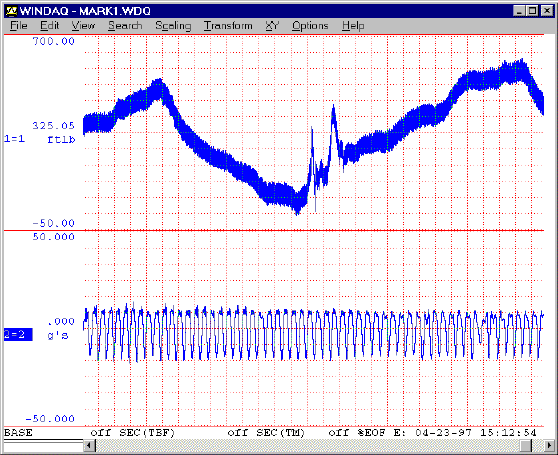
Task: Open the Search menu
Action: 125,26
